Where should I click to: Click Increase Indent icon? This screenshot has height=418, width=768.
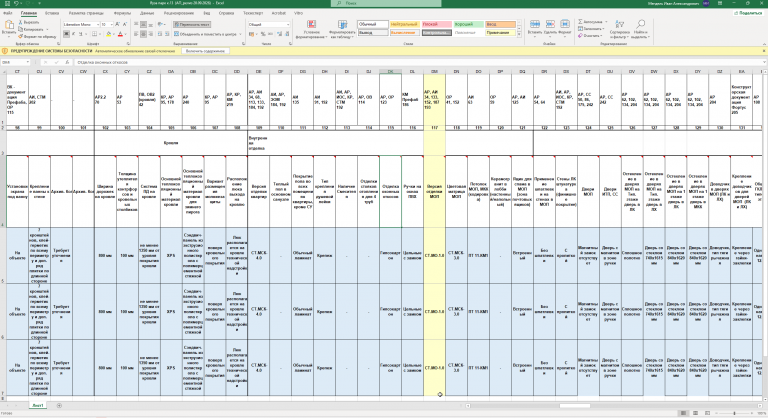167,34
